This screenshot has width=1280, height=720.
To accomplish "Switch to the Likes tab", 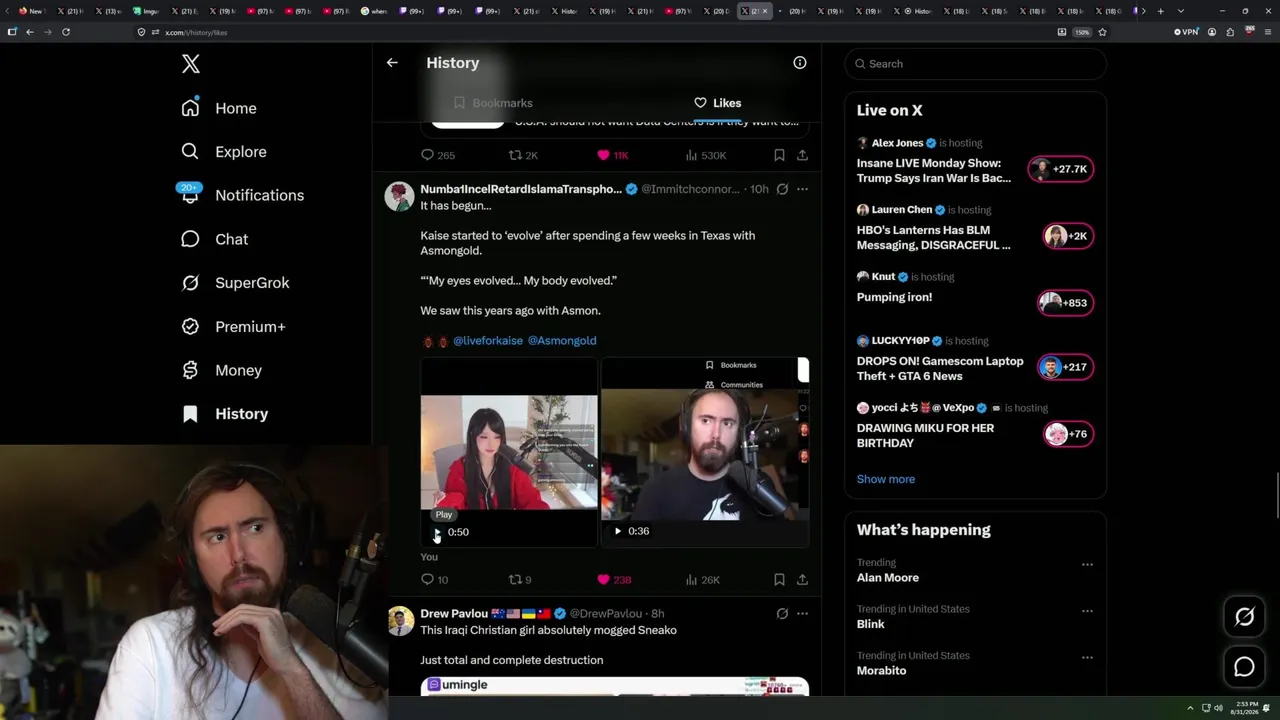I will pyautogui.click(x=717, y=103).
